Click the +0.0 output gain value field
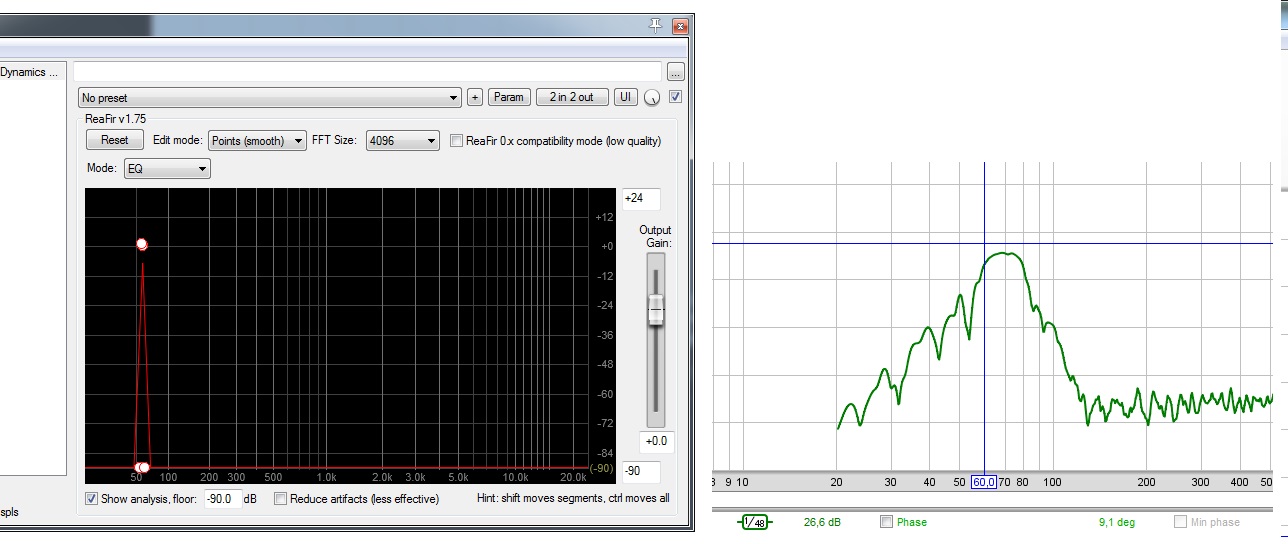 [658, 441]
